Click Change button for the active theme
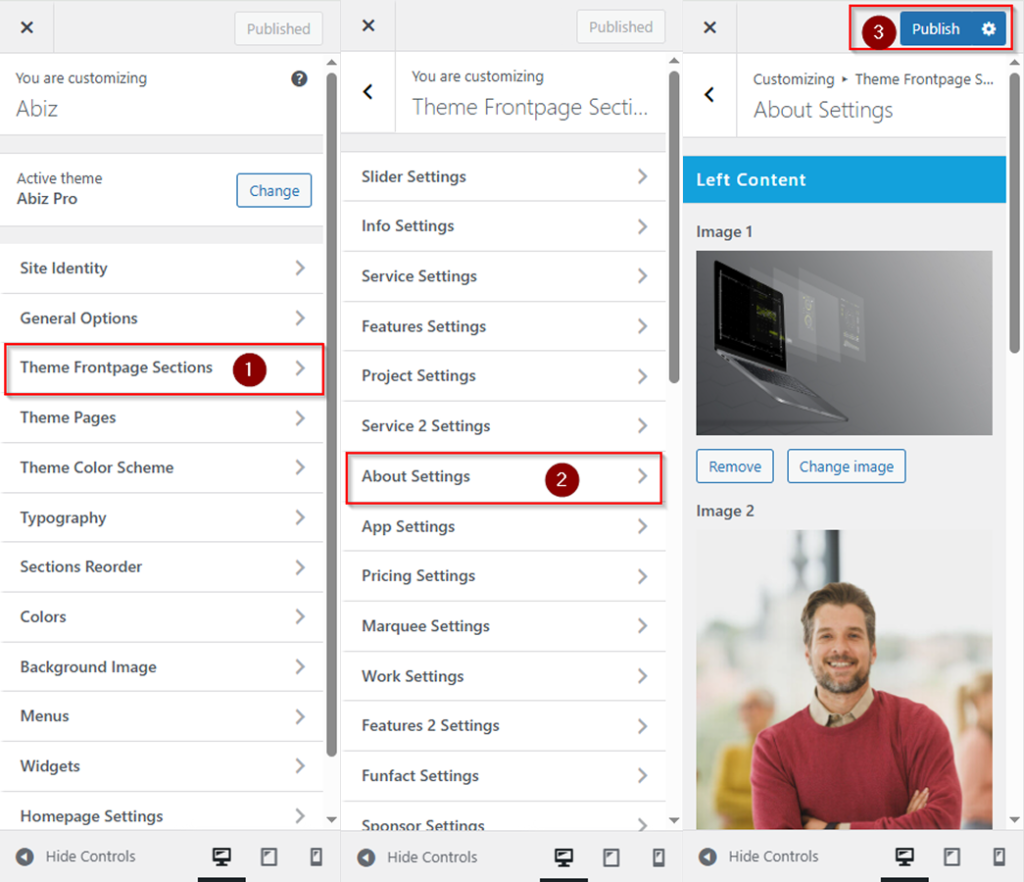 pyautogui.click(x=274, y=191)
